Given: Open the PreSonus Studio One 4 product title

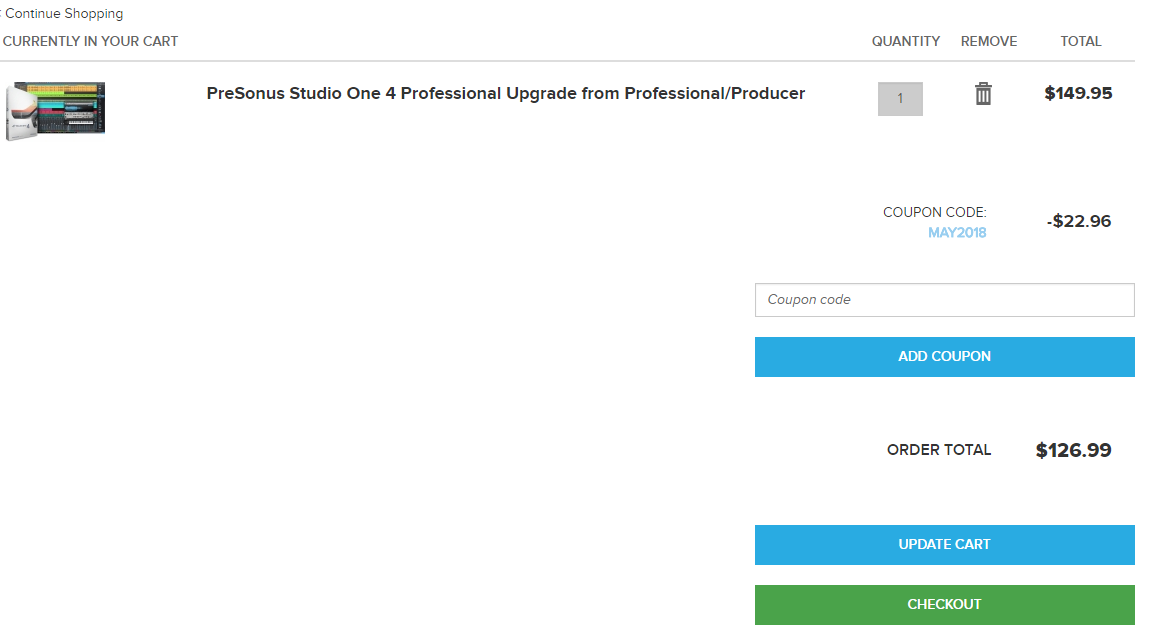Looking at the screenshot, I should coord(505,93).
